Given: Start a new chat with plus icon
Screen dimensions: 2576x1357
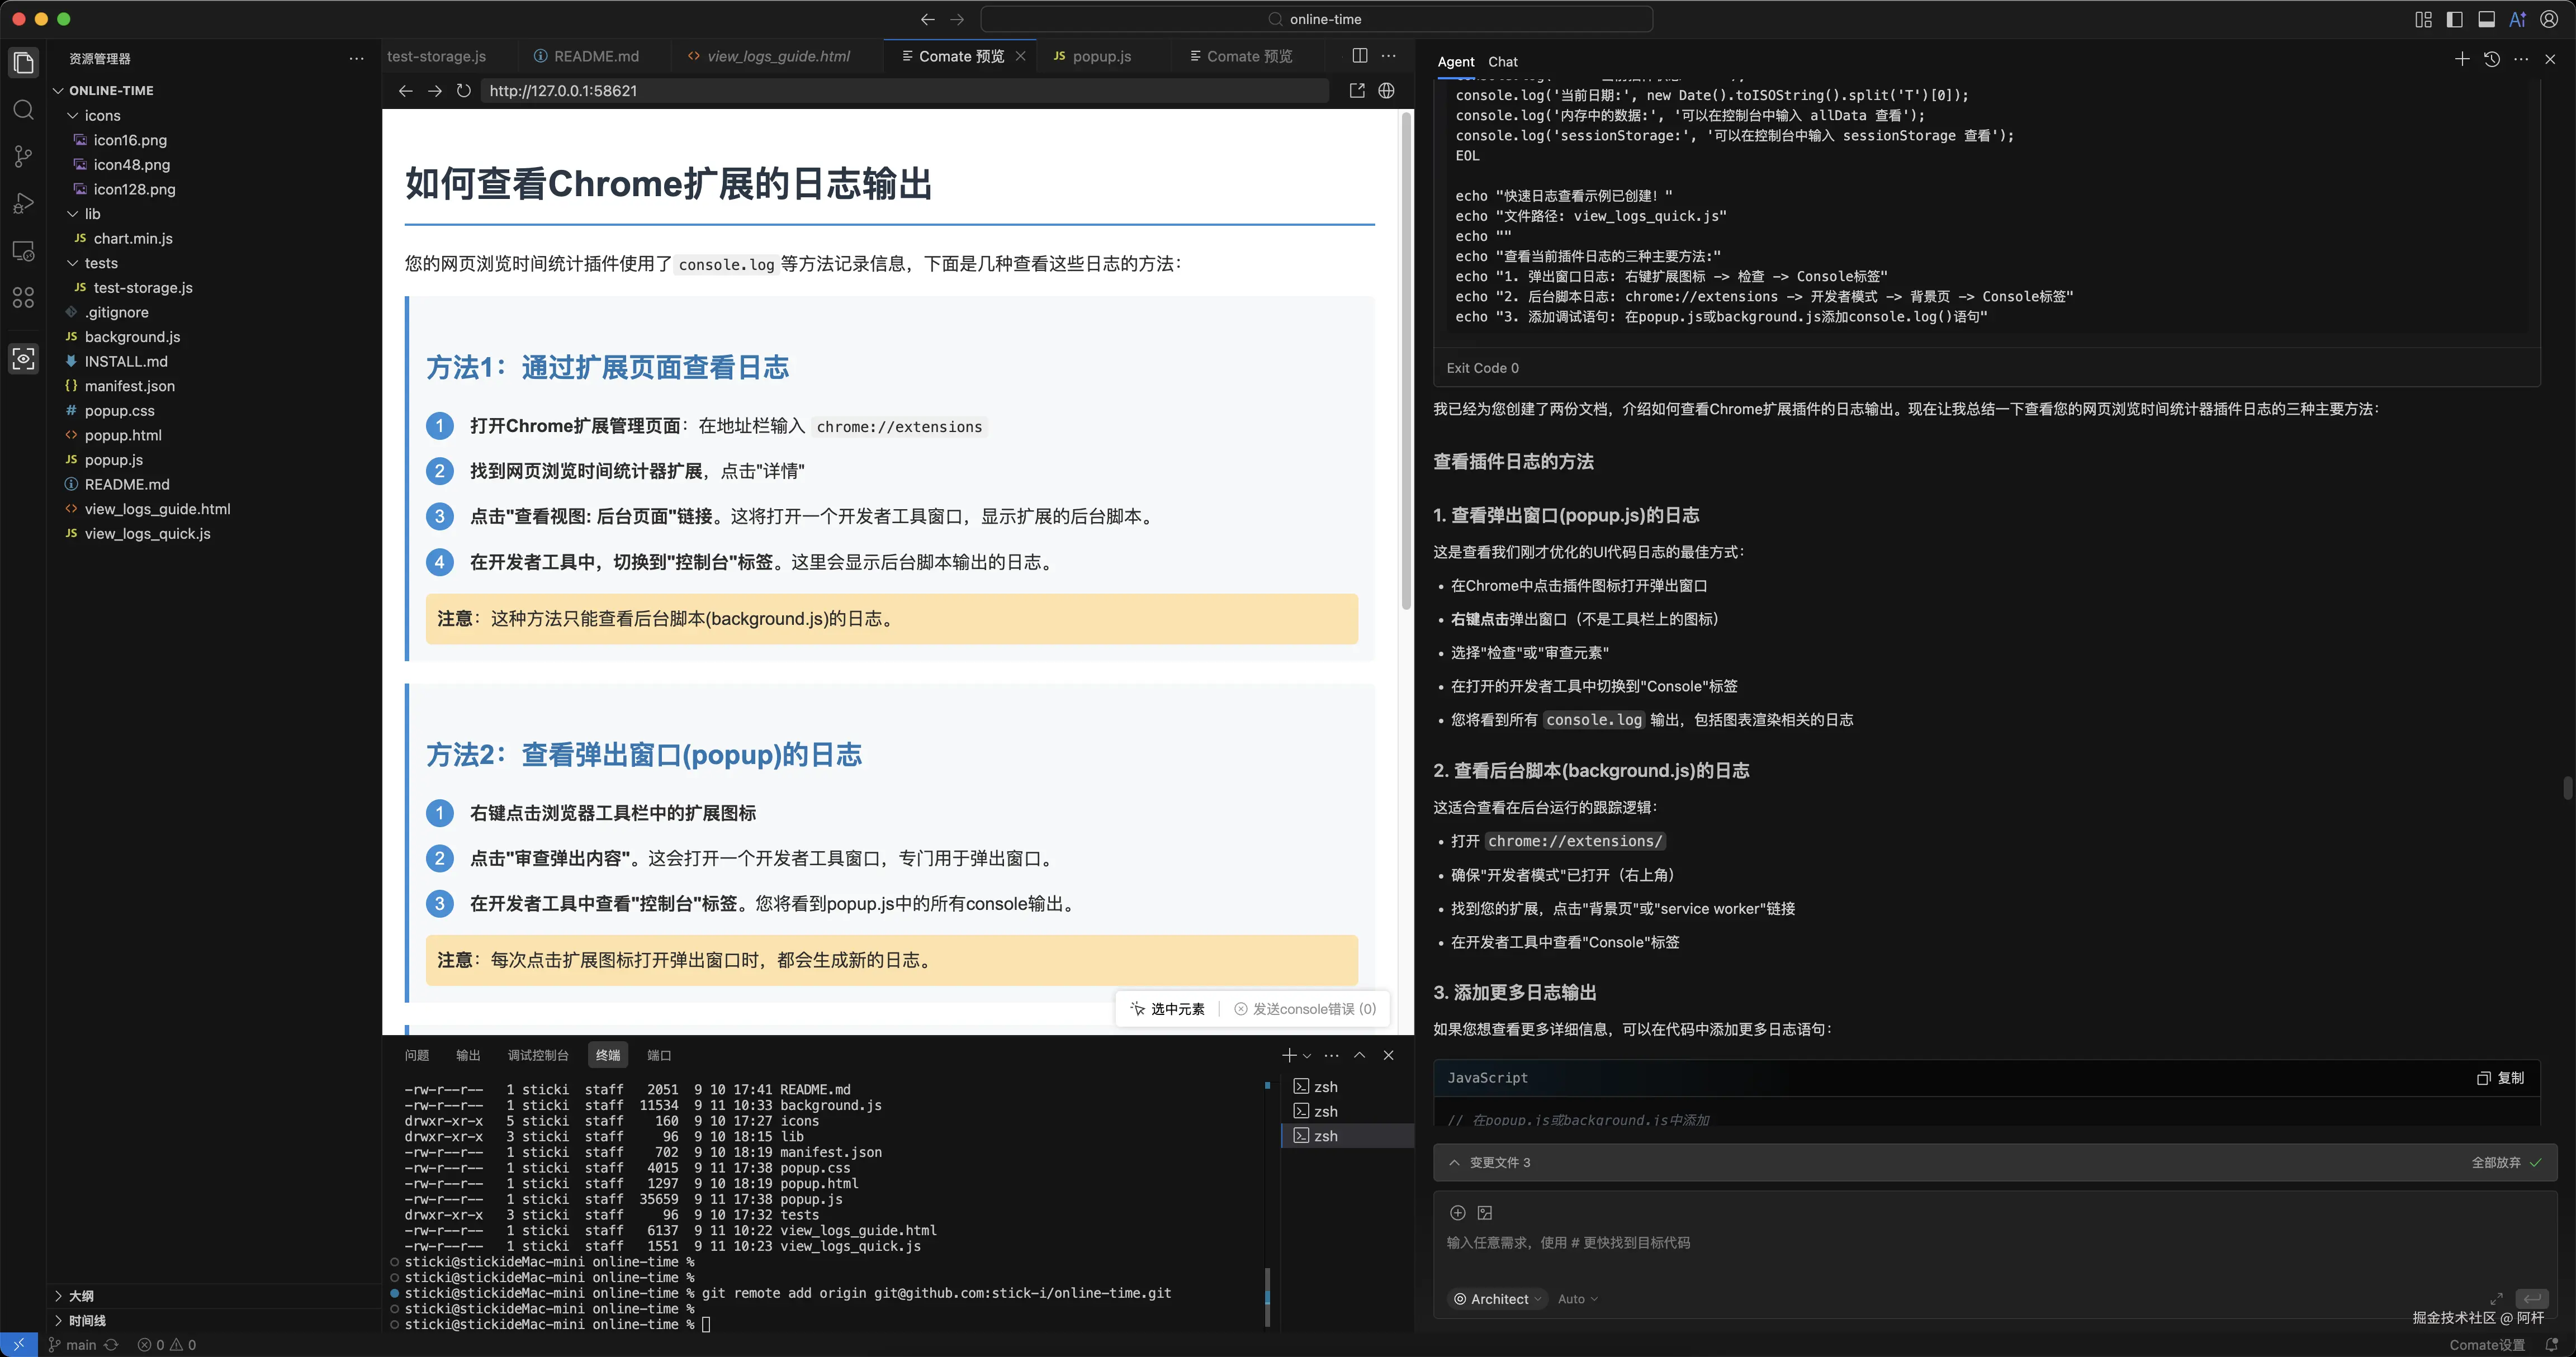Looking at the screenshot, I should coord(2461,60).
